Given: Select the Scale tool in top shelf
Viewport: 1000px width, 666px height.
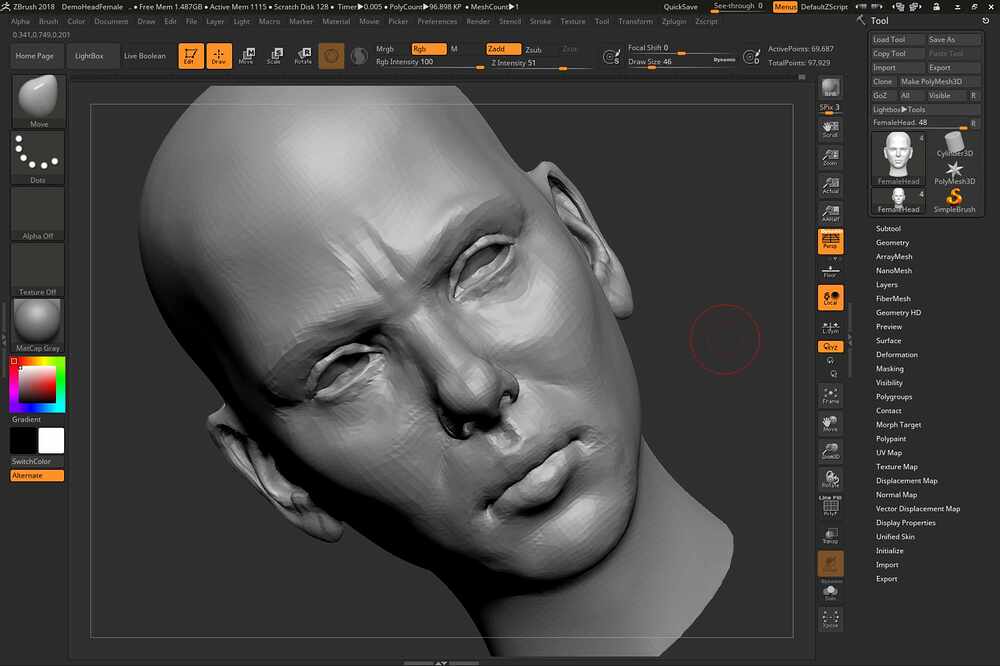Looking at the screenshot, I should pos(275,56).
